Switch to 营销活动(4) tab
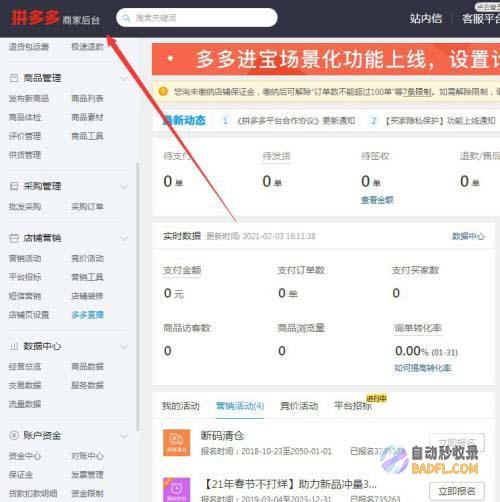This screenshot has width=500, height=502. (240, 406)
